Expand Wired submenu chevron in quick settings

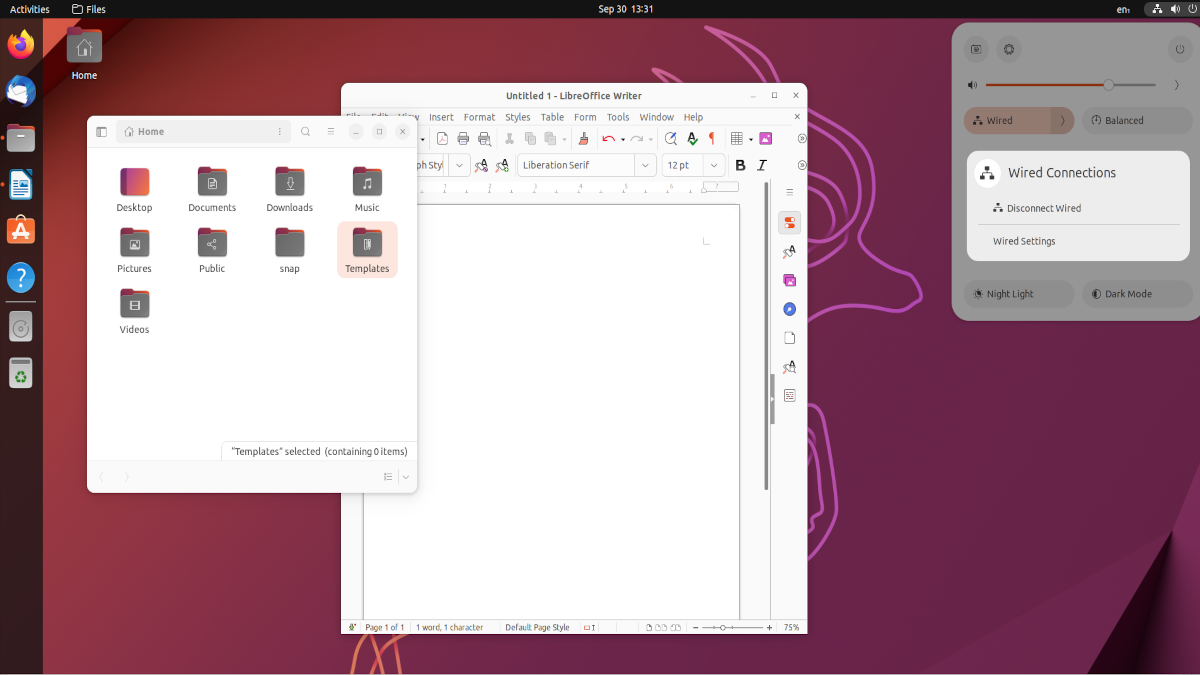pos(1062,120)
